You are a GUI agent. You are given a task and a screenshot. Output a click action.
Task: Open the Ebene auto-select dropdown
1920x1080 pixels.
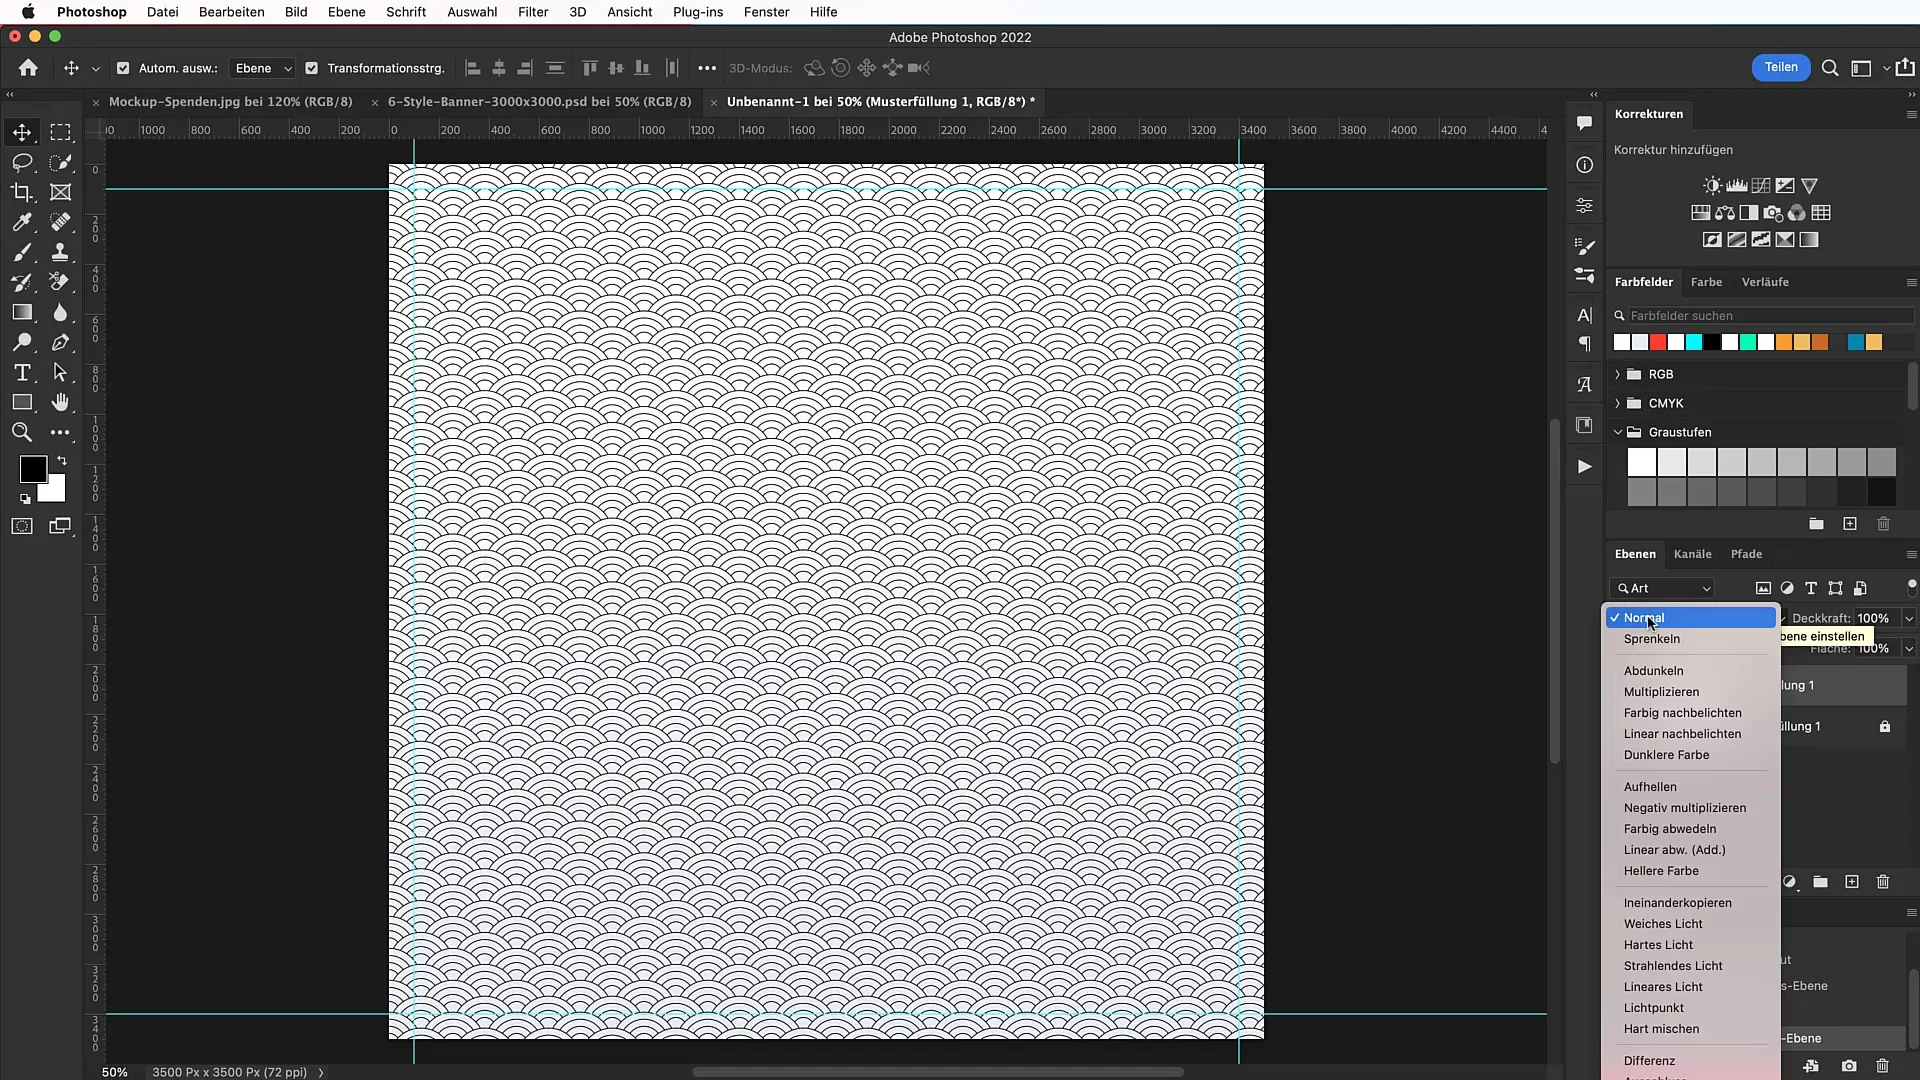coord(262,68)
